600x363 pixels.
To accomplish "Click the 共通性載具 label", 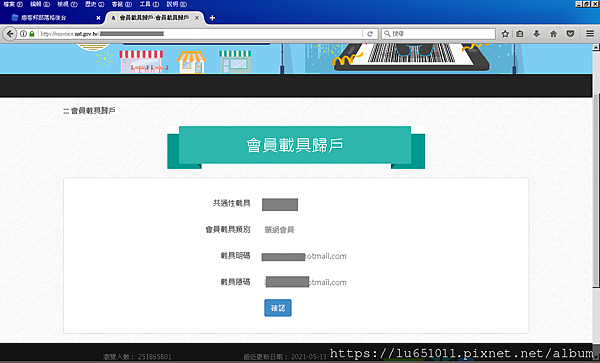I will [x=232, y=203].
